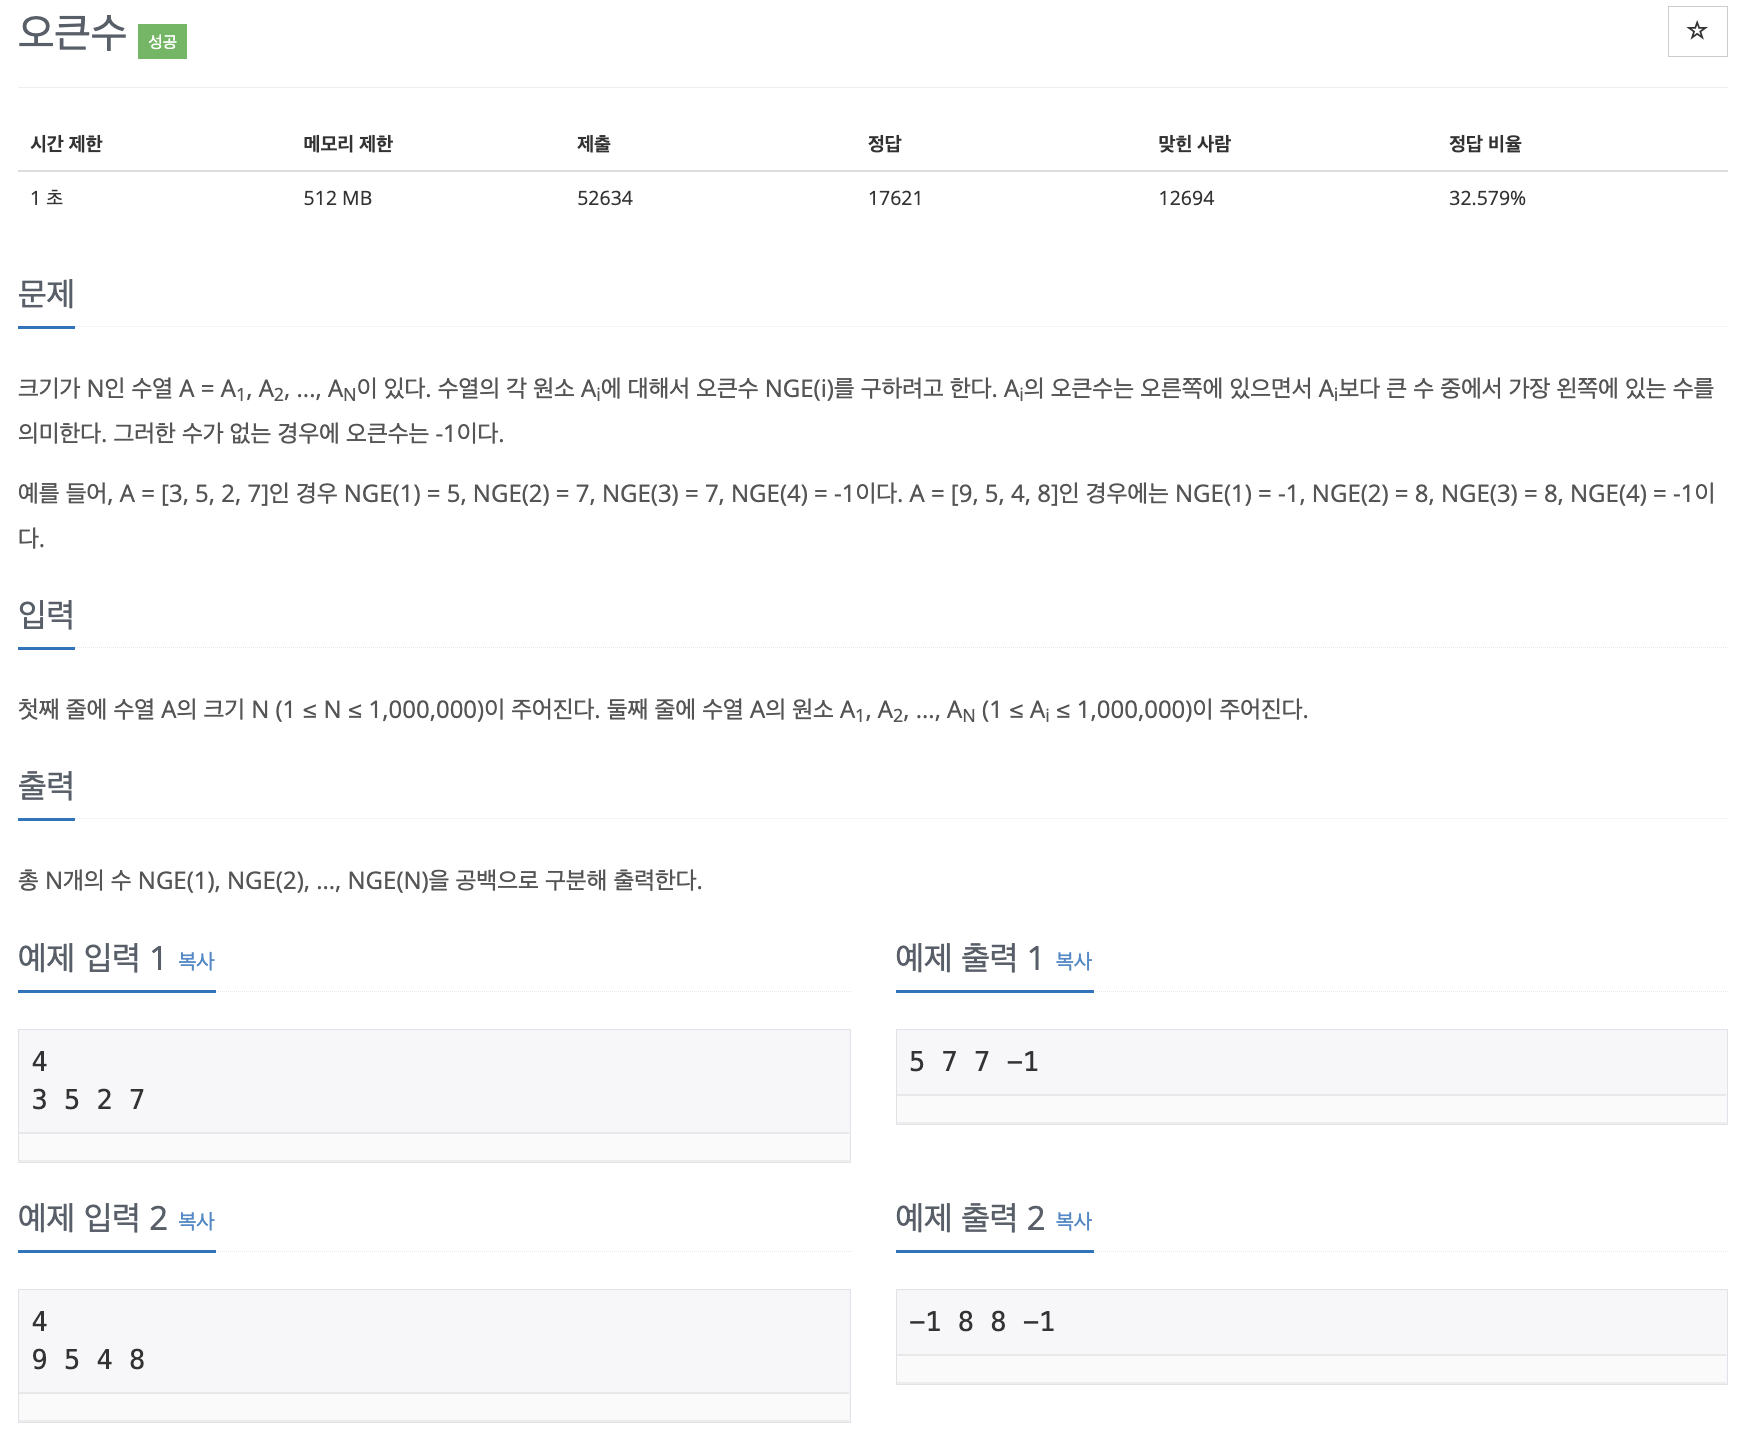Click the 32.579% accuracy value
This screenshot has width=1744, height=1432.
1487,198
